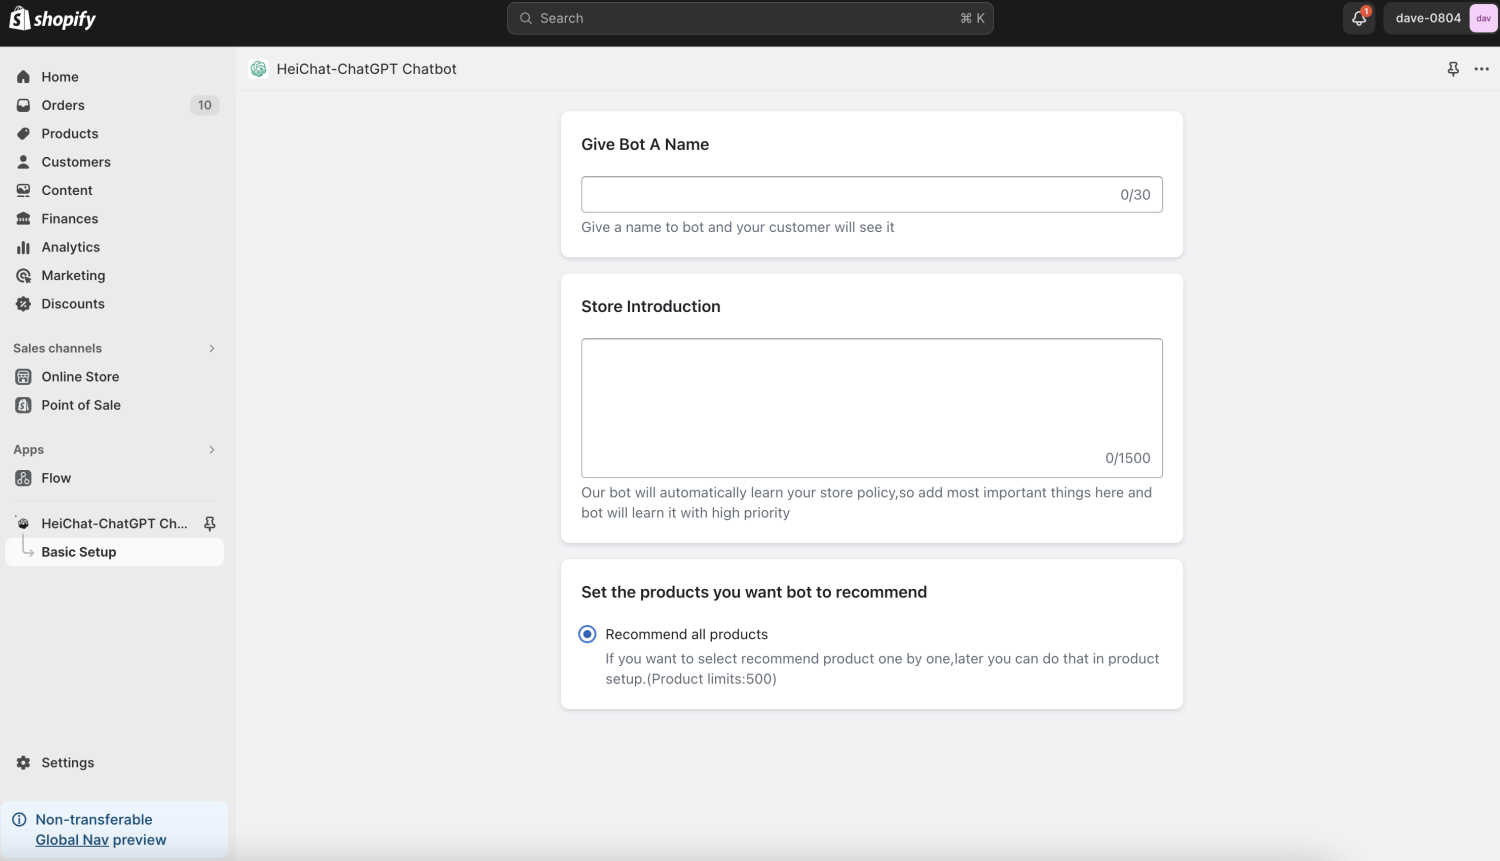Viewport: 1500px width, 861px height.
Task: Click the Settings gear icon
Action: tap(23, 763)
